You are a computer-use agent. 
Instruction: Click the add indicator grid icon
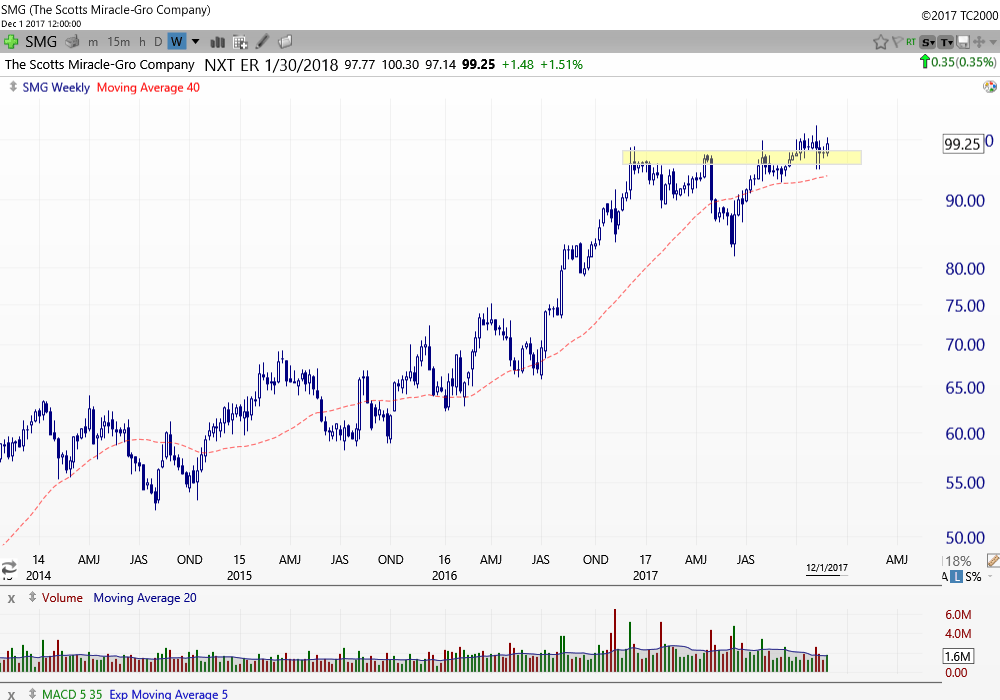coord(240,41)
